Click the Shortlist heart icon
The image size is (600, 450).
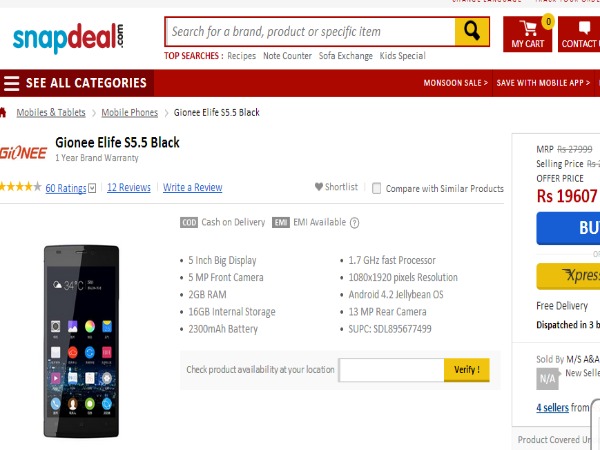click(x=318, y=187)
